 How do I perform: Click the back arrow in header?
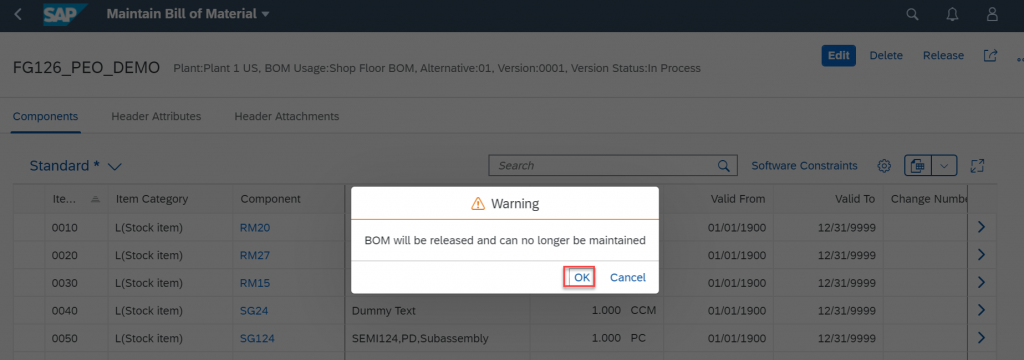18,14
